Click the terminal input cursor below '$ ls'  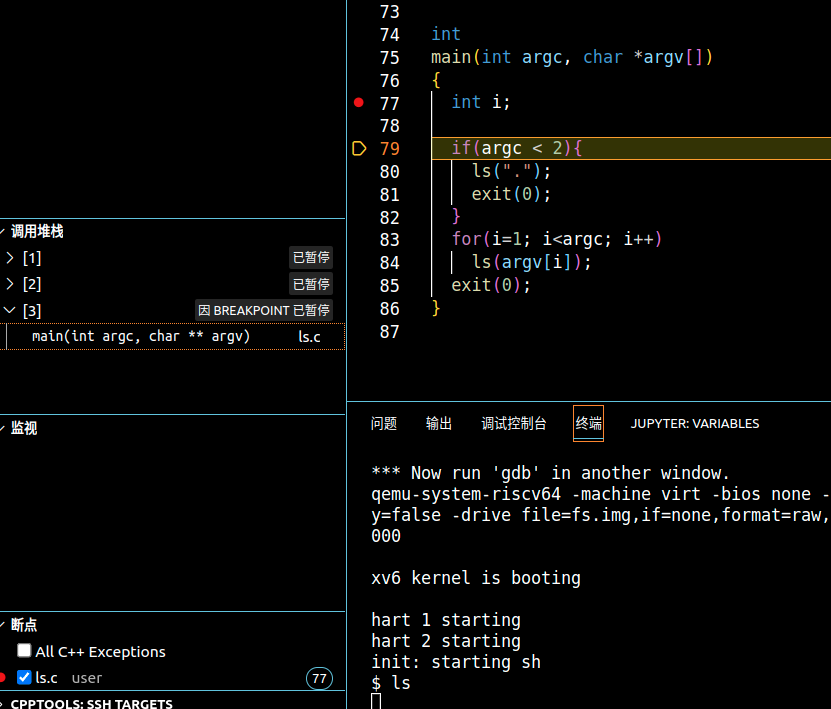tap(376, 701)
